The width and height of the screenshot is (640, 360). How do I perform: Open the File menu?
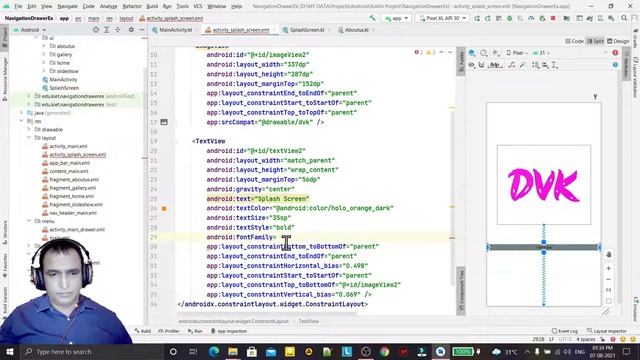(x=18, y=7)
